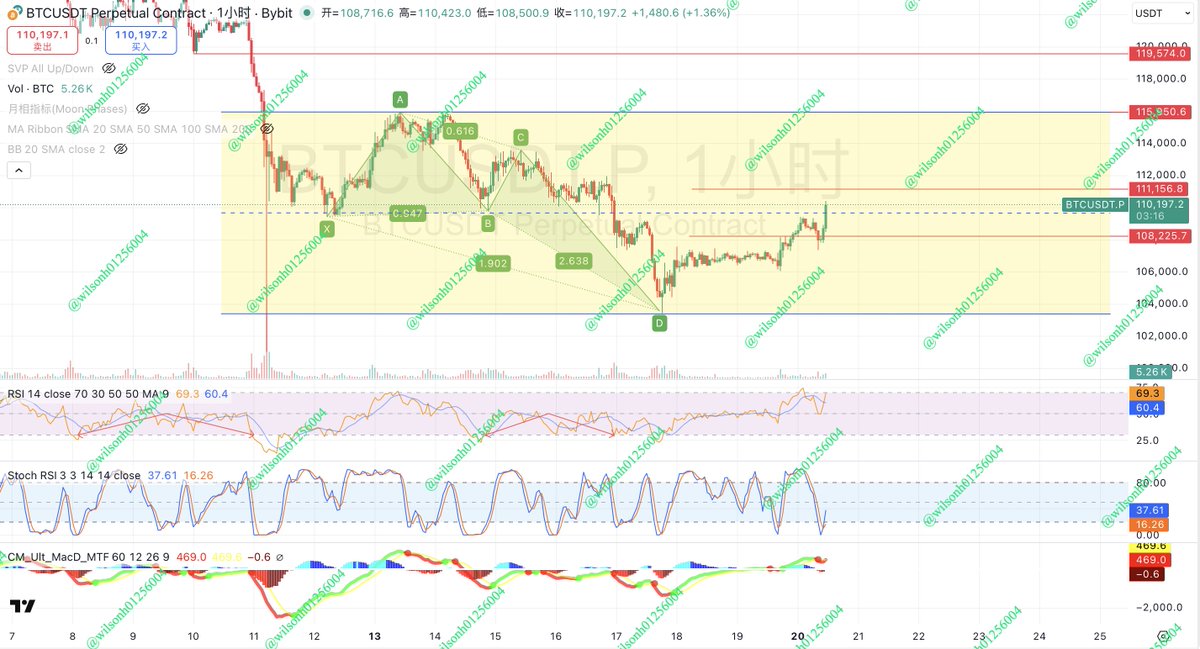
Task: Click the 108,225.7 price line label
Action: tap(1160, 236)
